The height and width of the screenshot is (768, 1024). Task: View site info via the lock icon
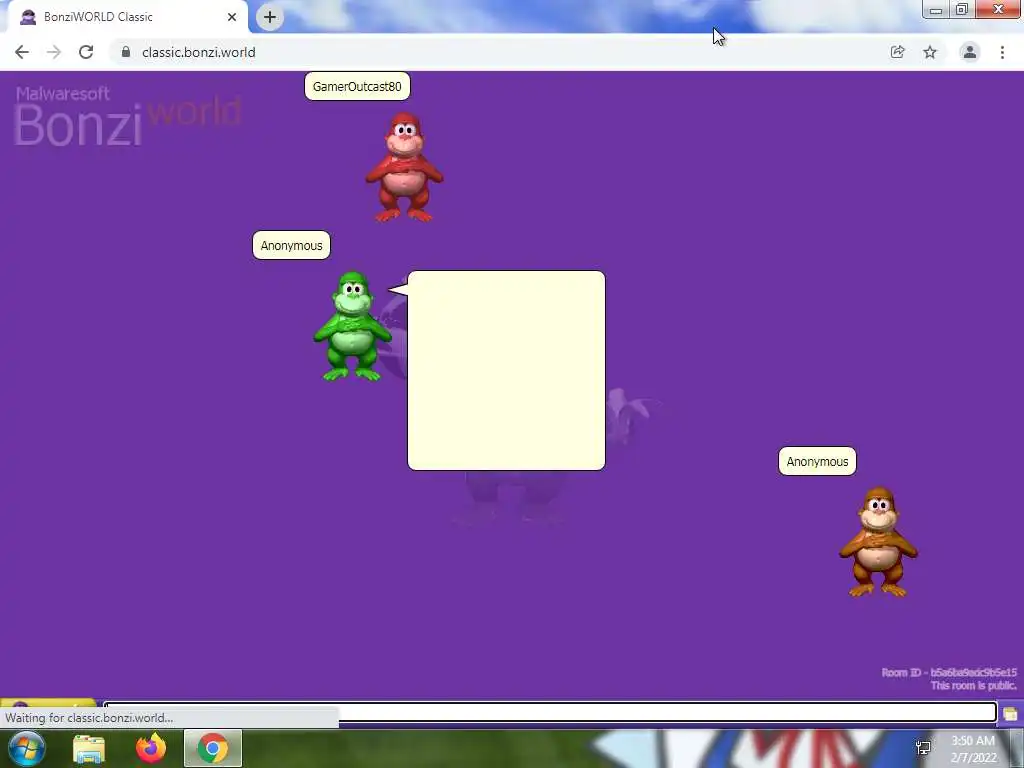[126, 52]
